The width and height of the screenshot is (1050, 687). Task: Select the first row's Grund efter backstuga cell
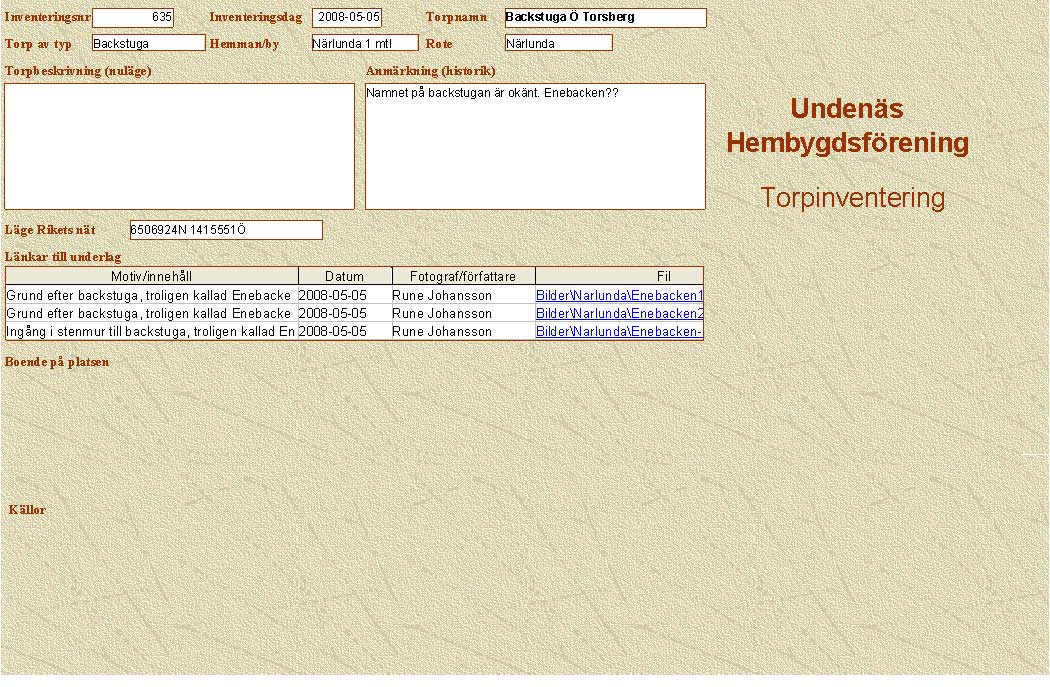coord(149,296)
